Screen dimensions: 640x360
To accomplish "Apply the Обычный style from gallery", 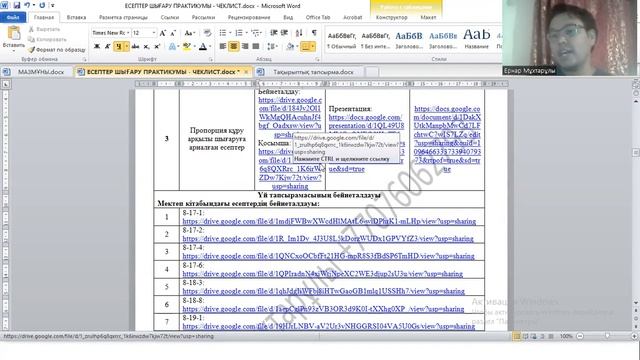I will point(342,40).
